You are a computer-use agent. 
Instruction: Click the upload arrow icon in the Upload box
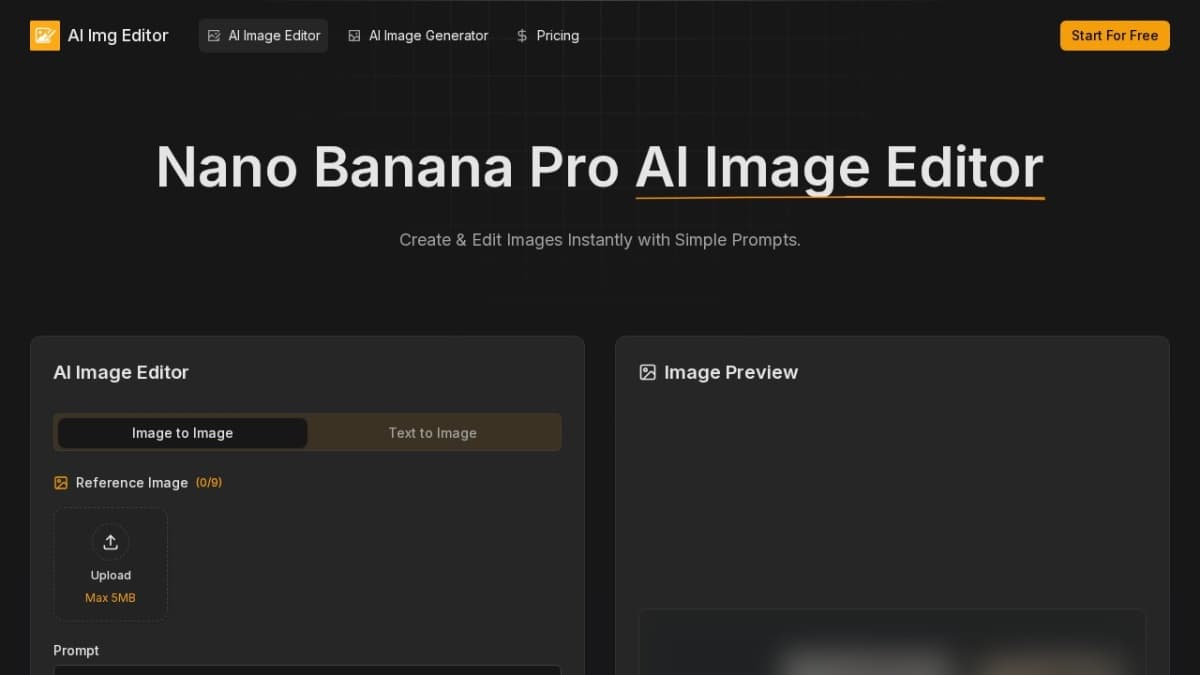coord(110,542)
